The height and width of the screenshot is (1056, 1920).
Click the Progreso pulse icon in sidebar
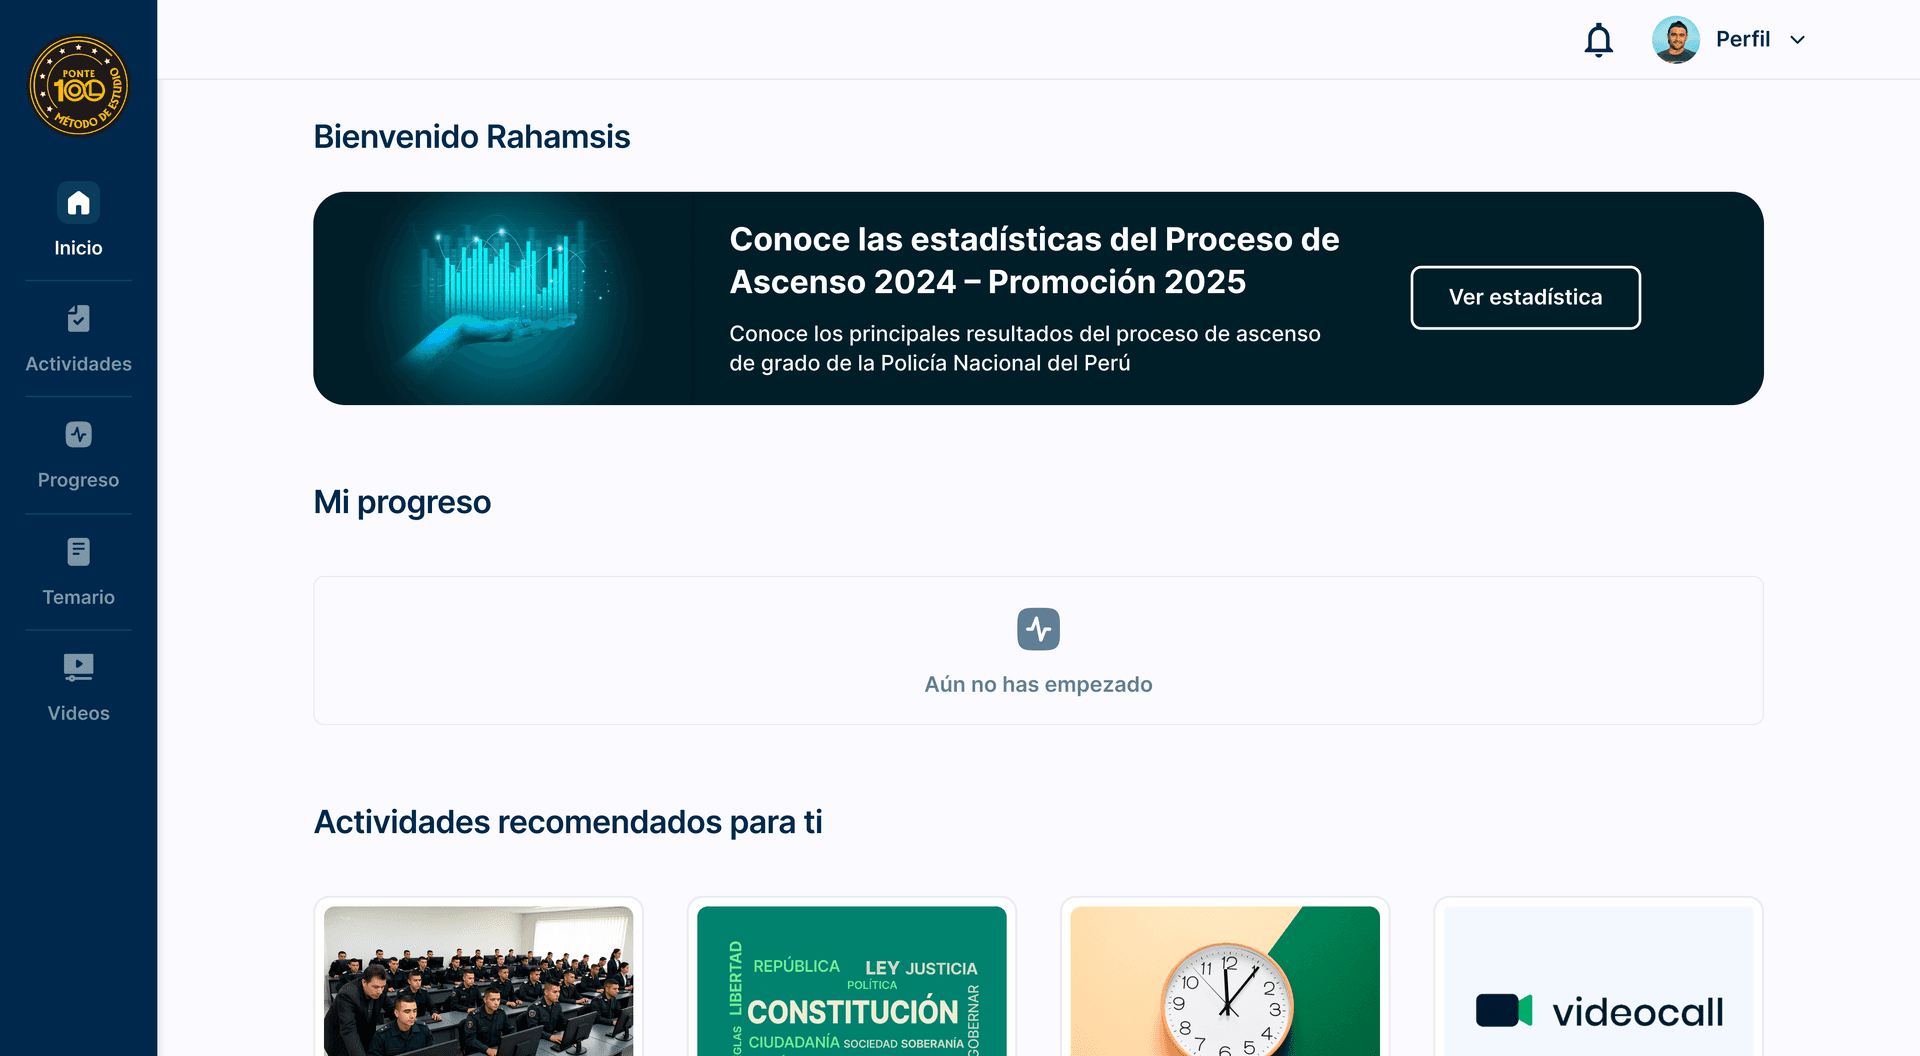(x=78, y=434)
